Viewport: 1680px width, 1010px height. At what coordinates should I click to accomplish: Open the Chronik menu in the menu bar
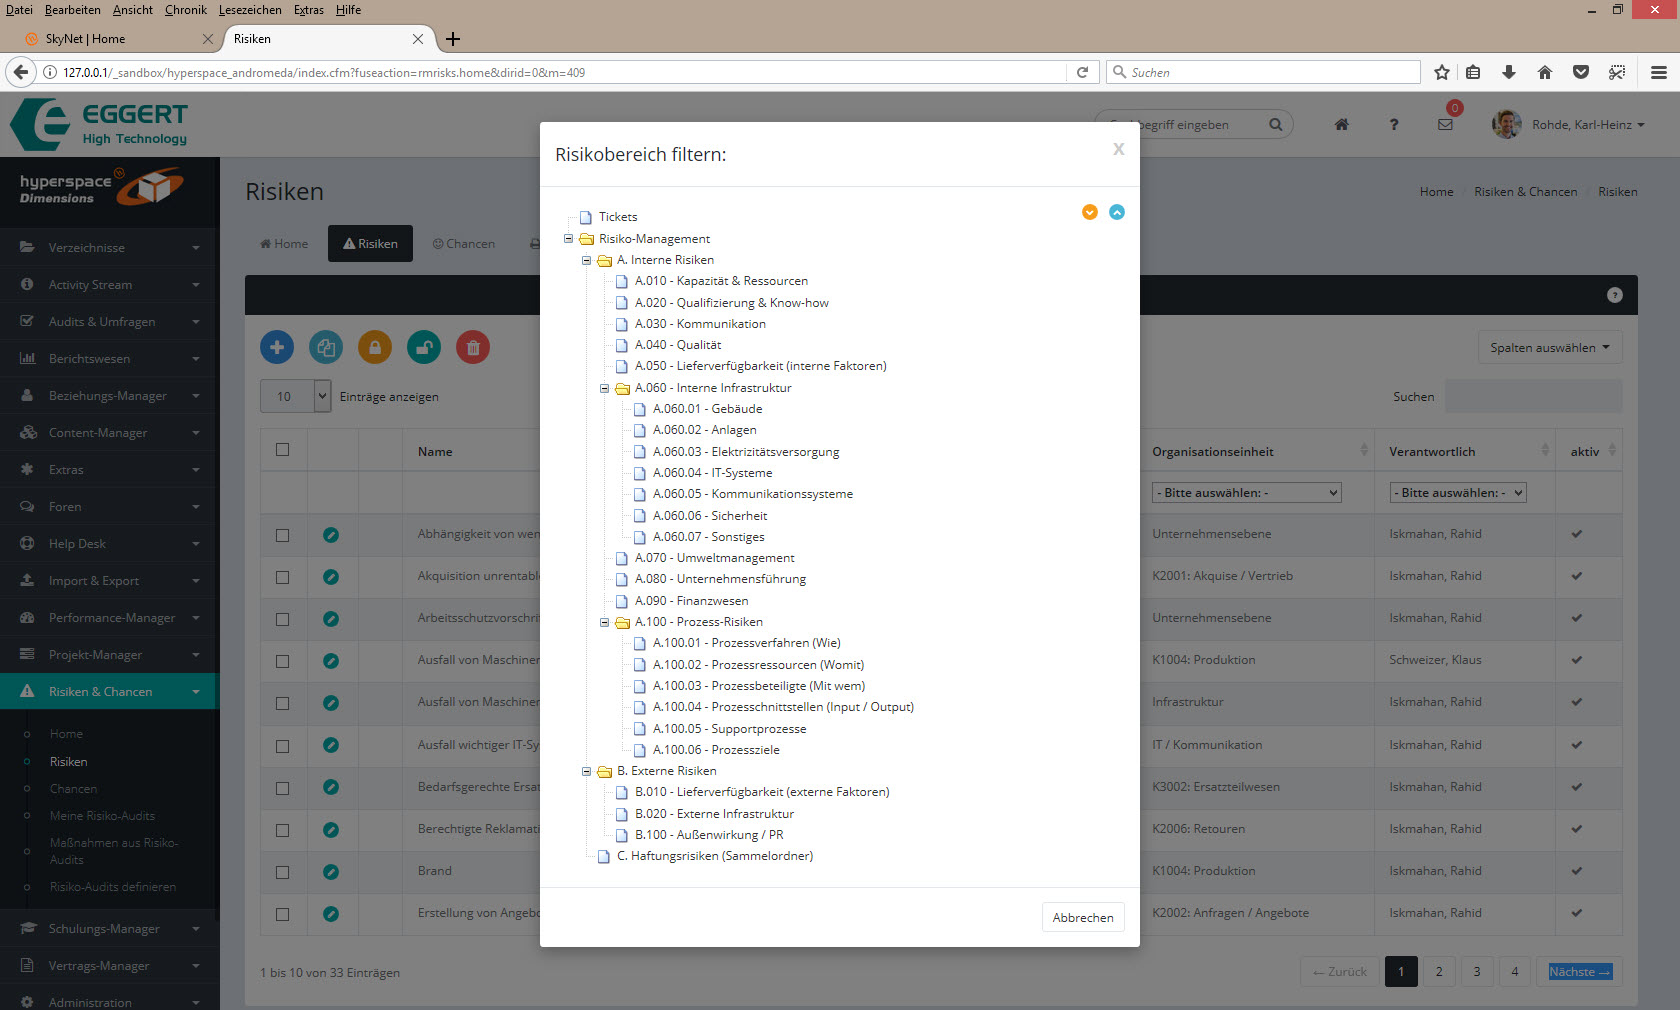pos(185,10)
